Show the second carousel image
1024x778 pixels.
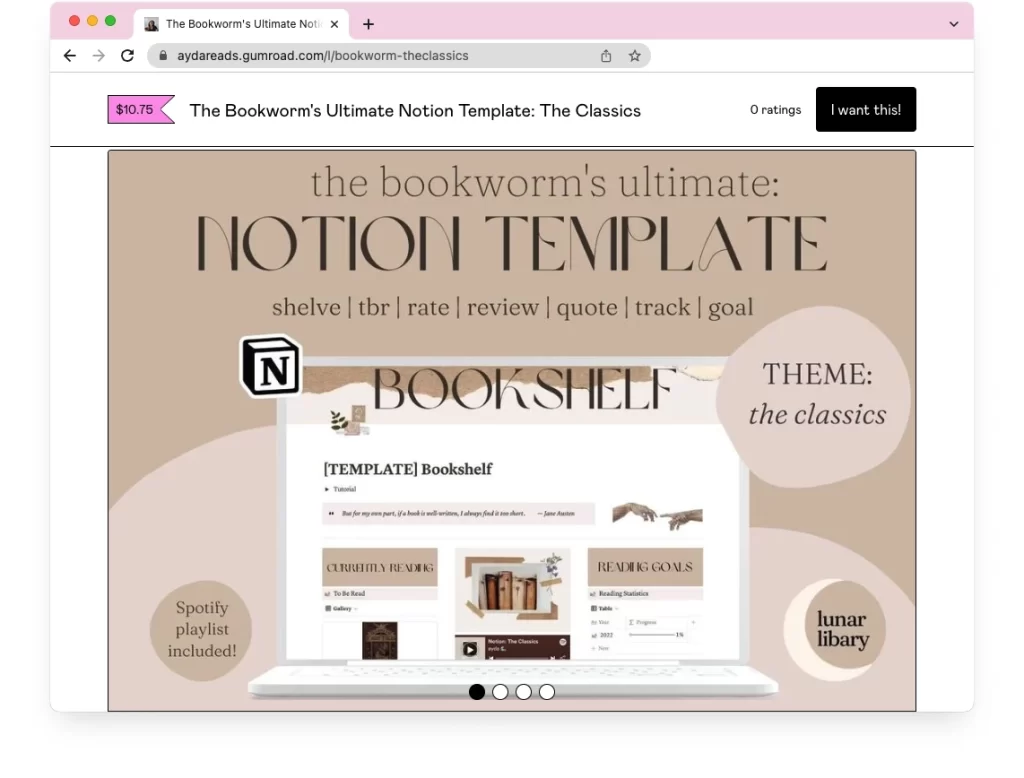coord(500,692)
